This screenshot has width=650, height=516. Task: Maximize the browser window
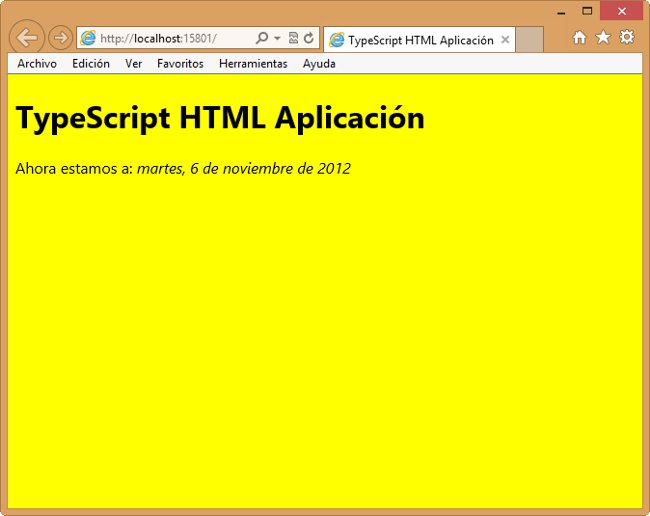587,11
